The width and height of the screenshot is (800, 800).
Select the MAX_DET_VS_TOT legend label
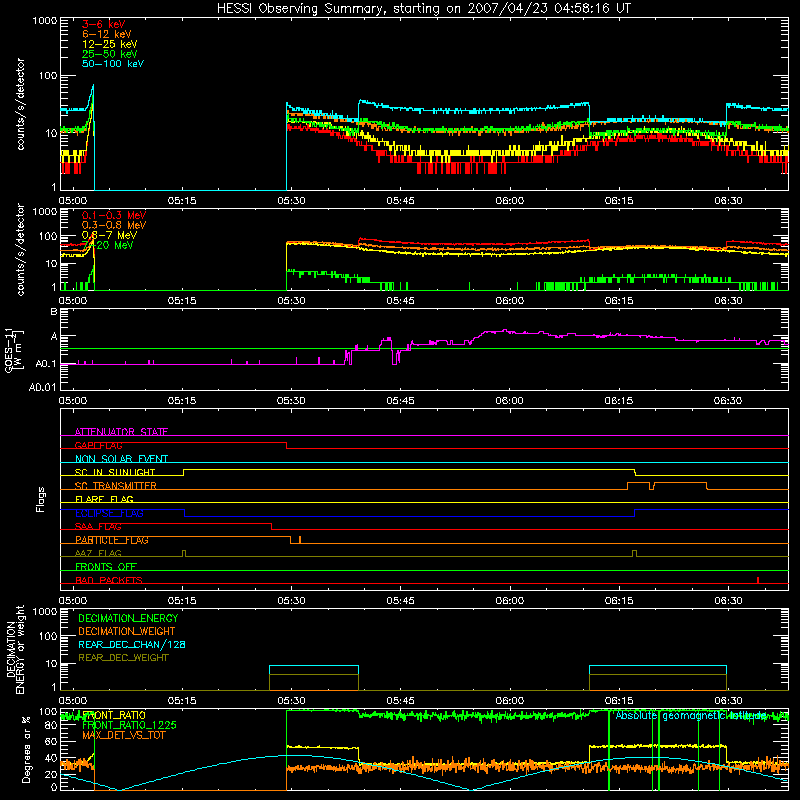click(x=123, y=735)
